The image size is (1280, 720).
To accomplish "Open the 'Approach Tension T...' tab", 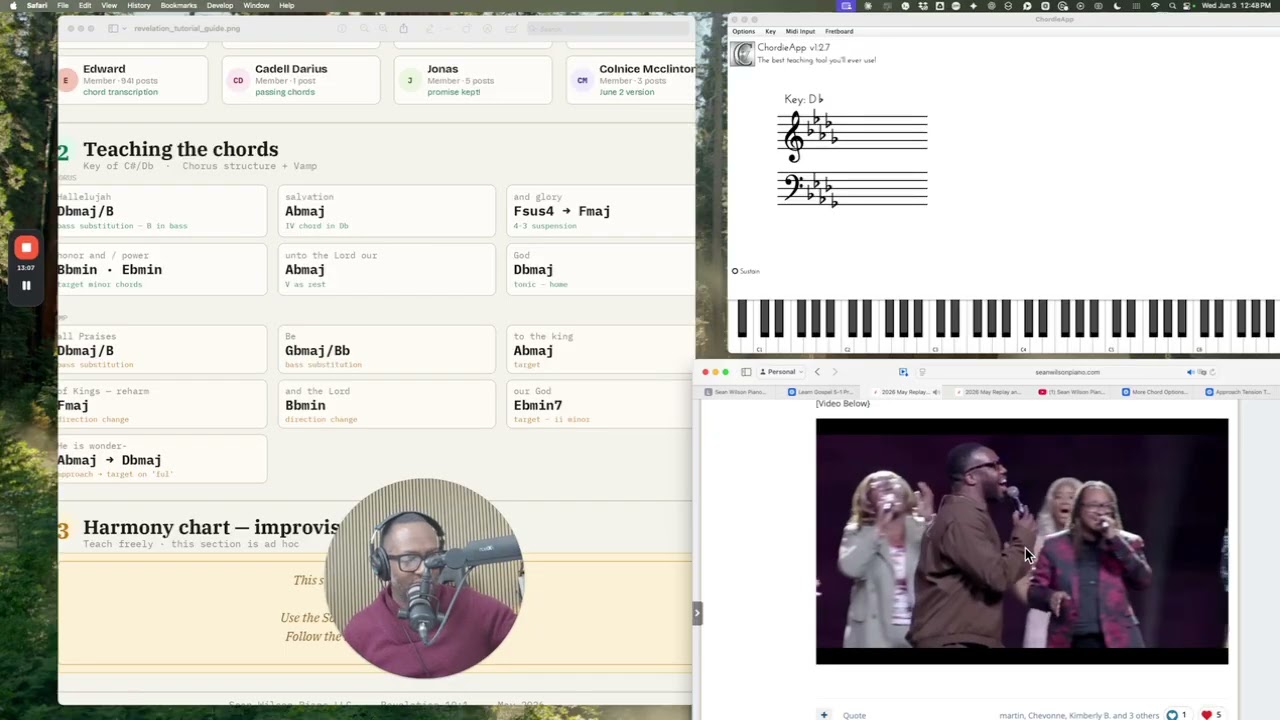I will (x=1240, y=392).
